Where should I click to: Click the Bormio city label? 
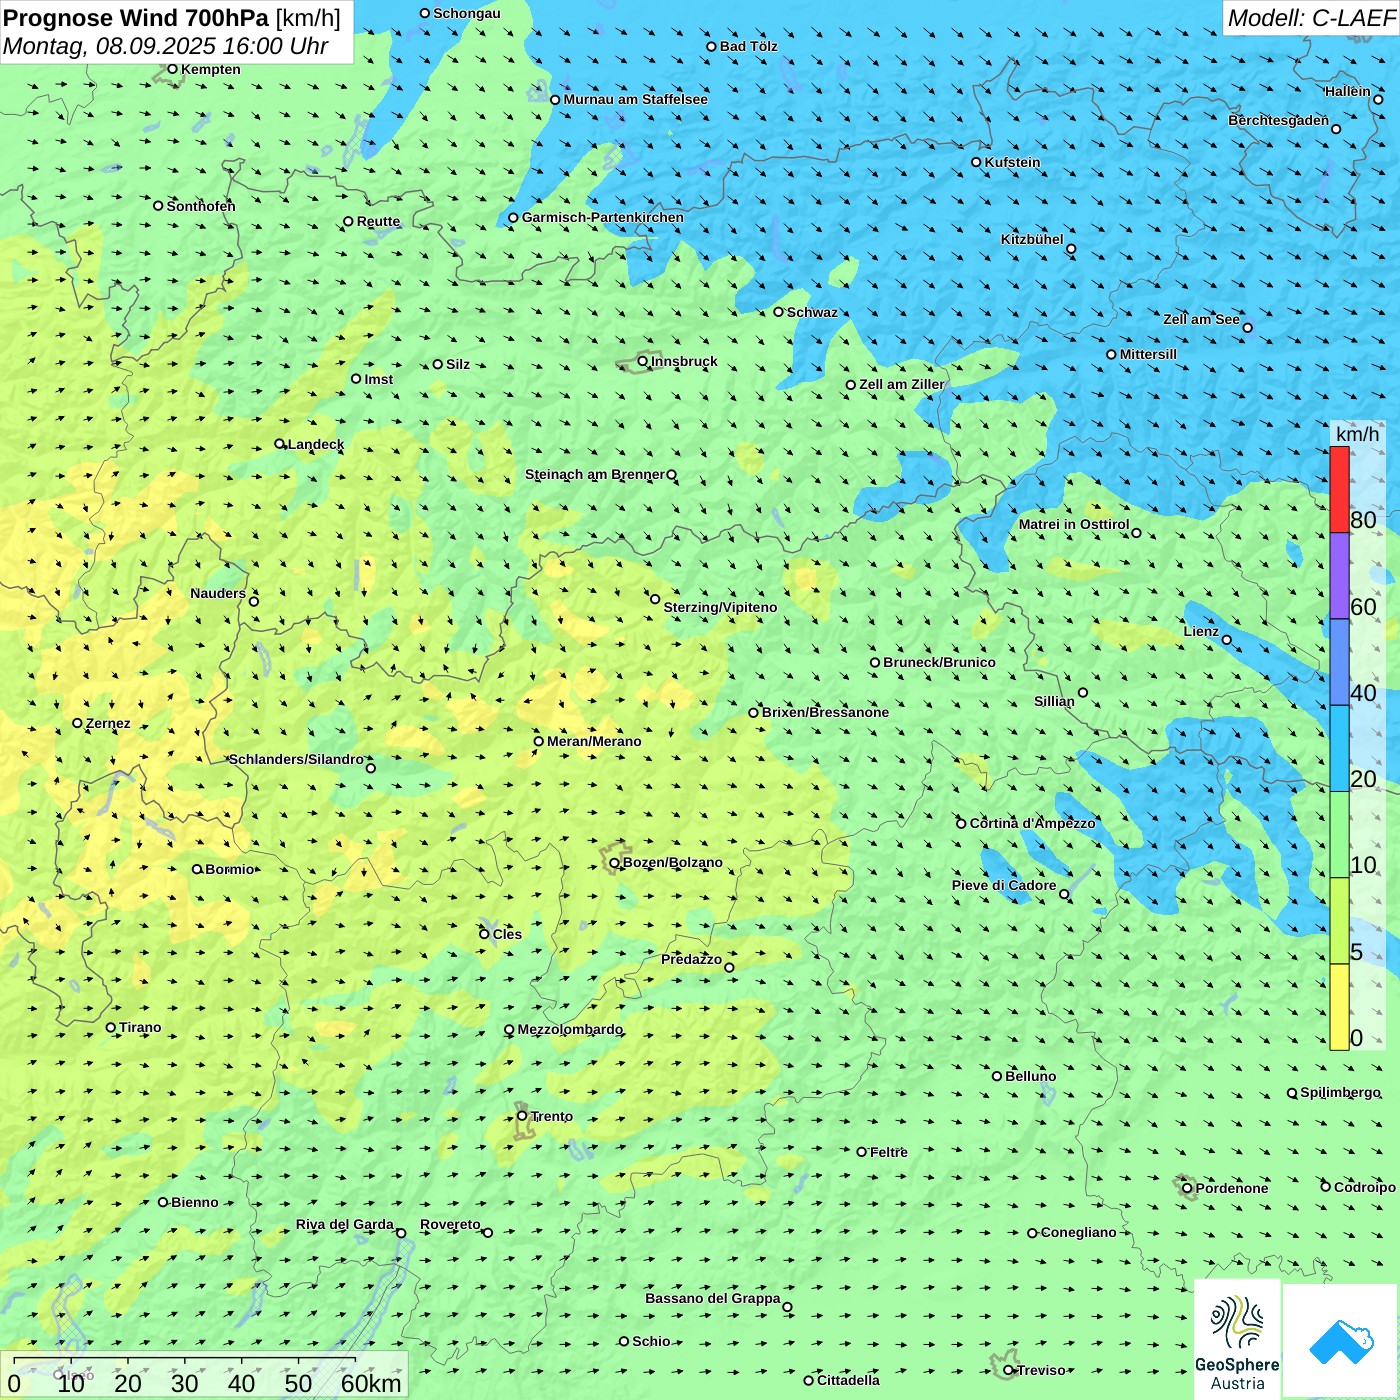[x=230, y=869]
